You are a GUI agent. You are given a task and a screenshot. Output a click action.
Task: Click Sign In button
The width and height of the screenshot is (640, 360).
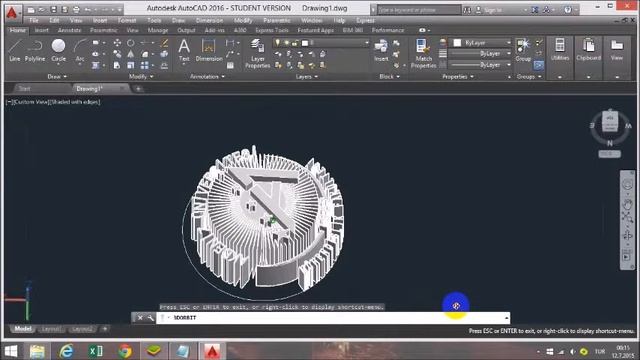pos(493,10)
